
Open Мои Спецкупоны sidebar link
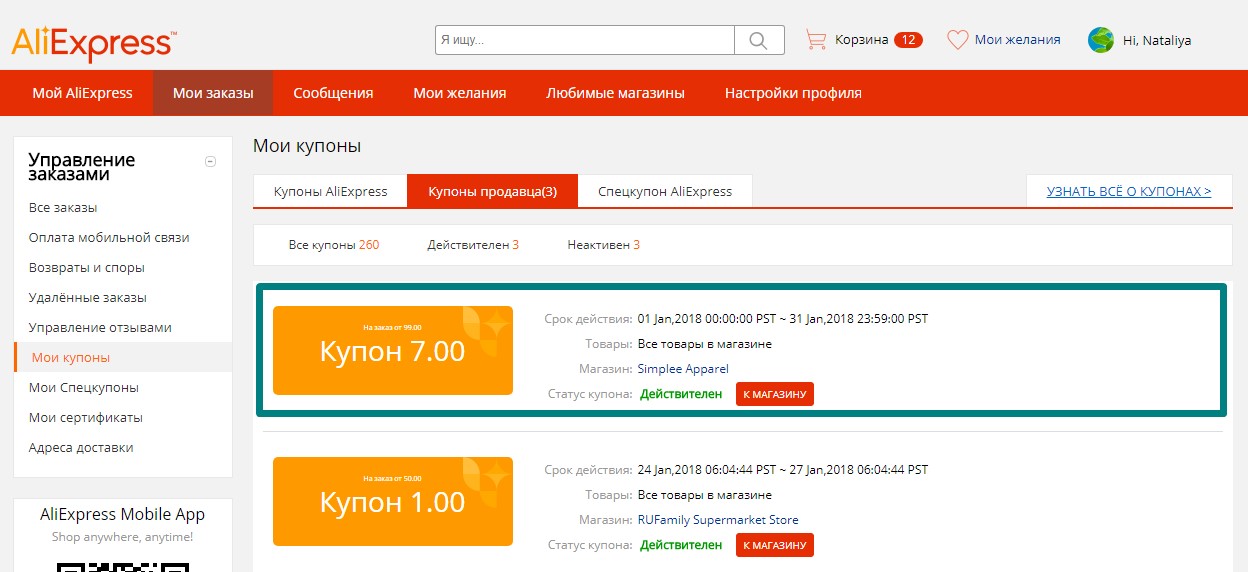point(84,388)
